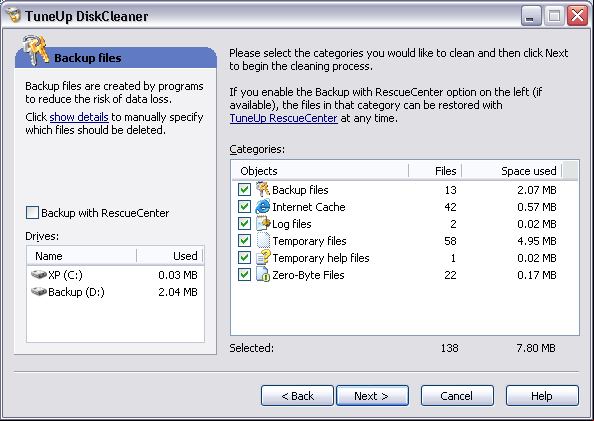Uncheck the Zero-Byte Files category

pyautogui.click(x=244, y=275)
